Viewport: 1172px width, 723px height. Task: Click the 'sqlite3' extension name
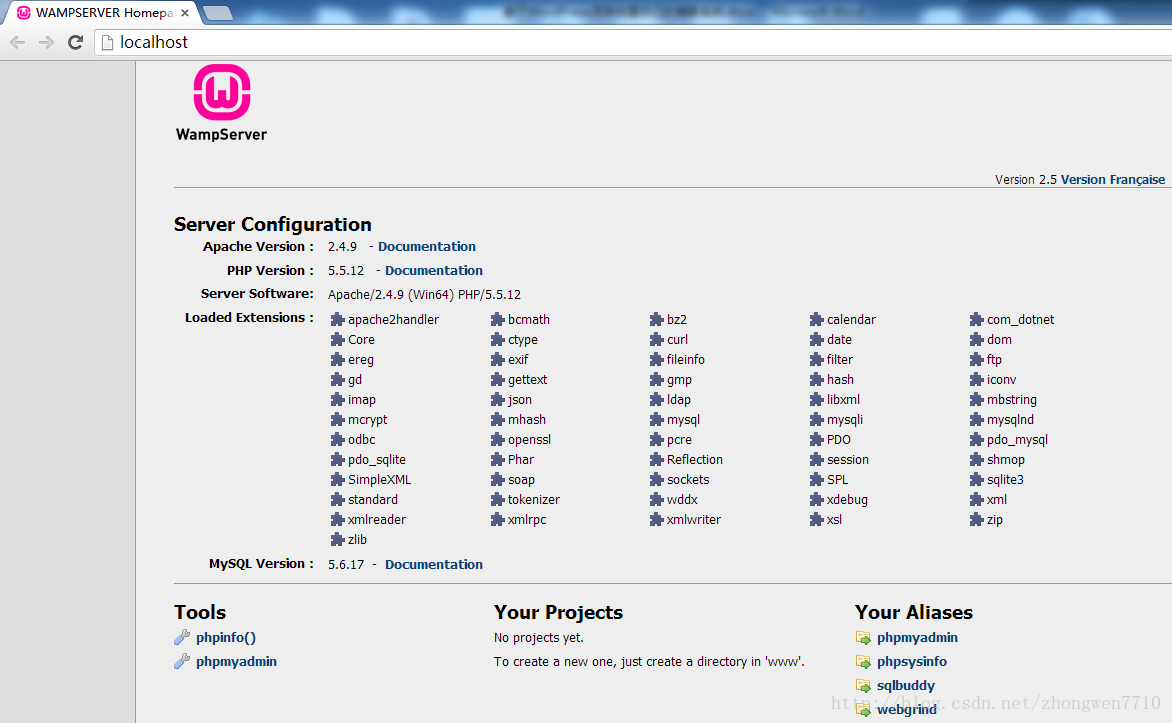coord(1005,480)
